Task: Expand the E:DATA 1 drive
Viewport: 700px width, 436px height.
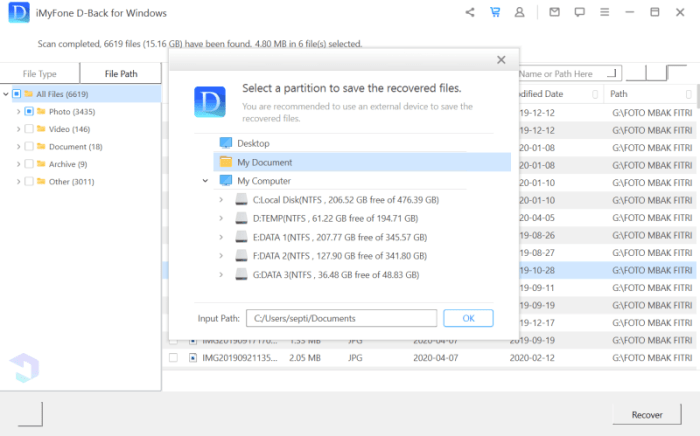Action: click(221, 237)
